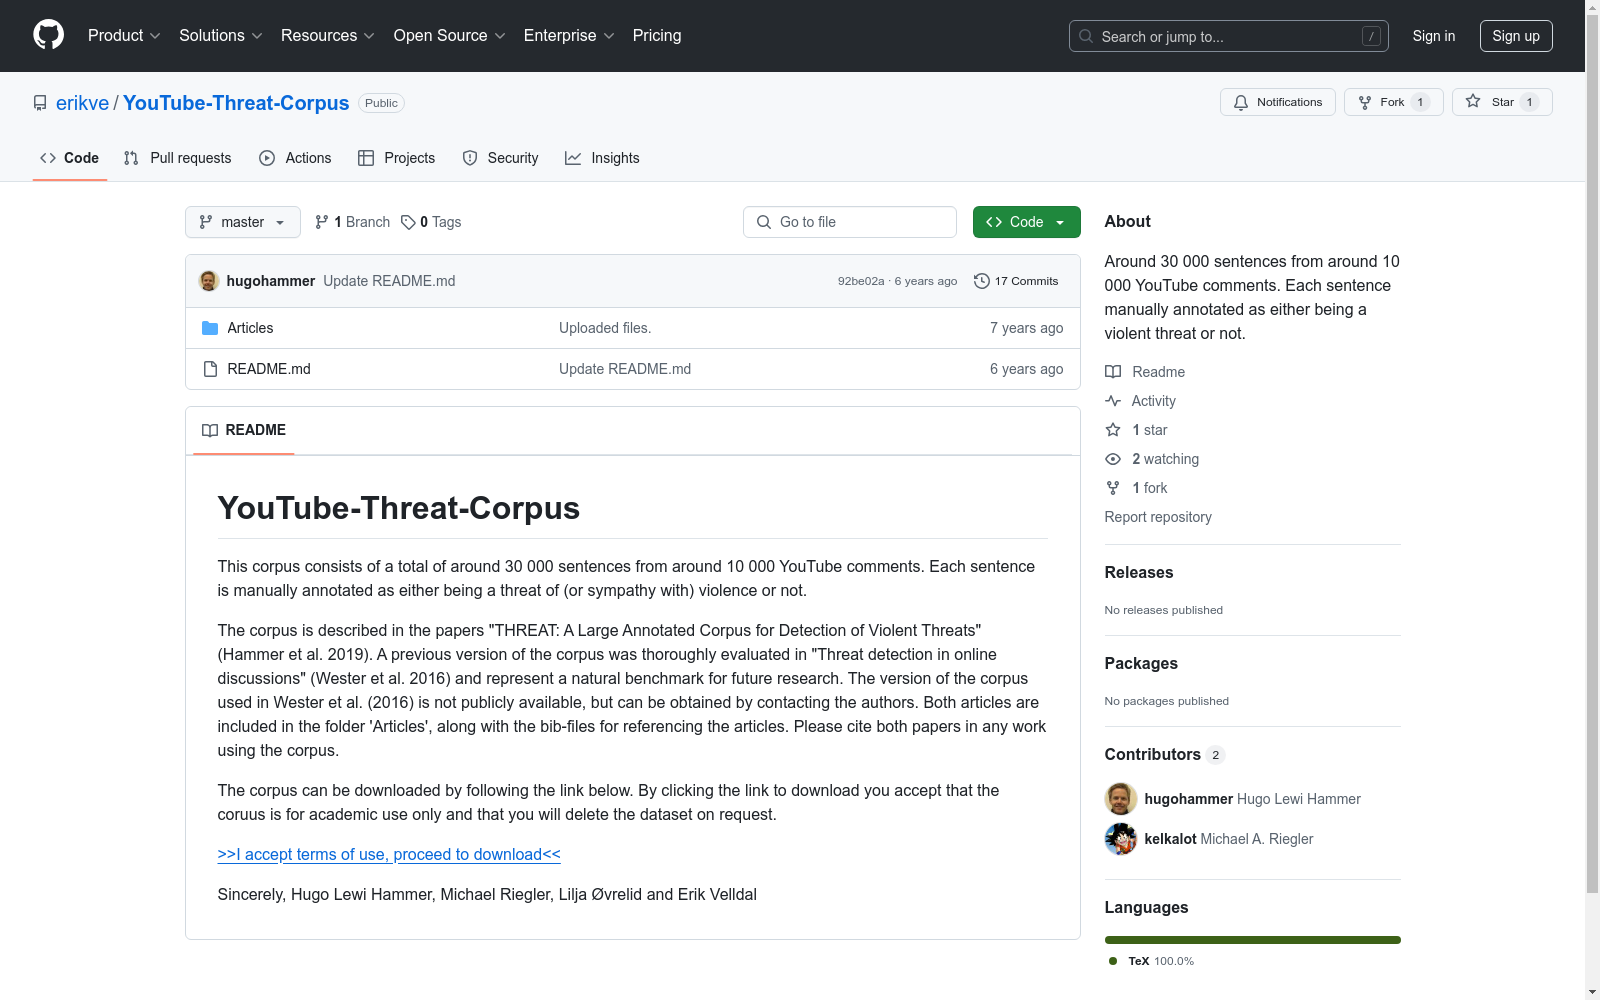Focus the Search or jump to field
The height and width of the screenshot is (1000, 1600).
[x=1229, y=36]
